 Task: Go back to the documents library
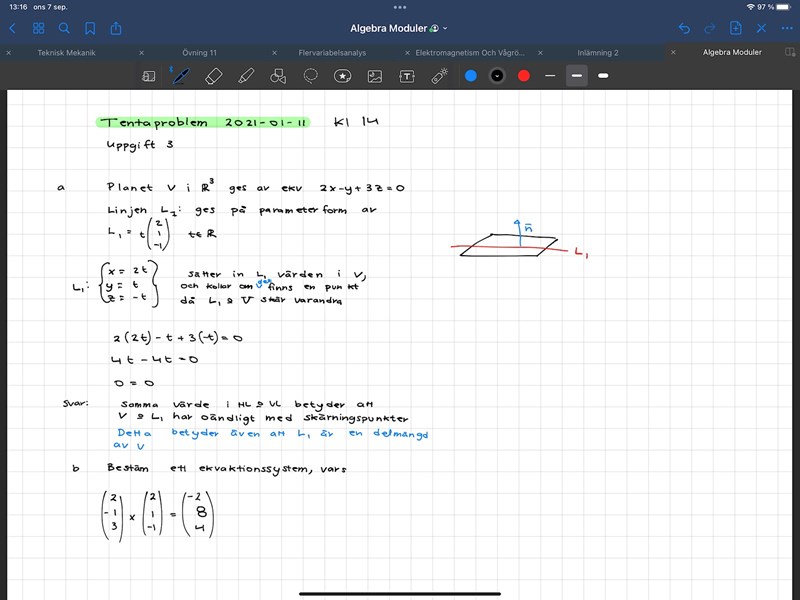click(12, 28)
